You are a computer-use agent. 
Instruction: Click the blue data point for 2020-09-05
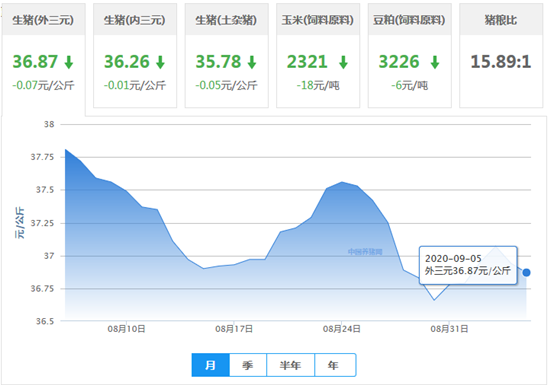[x=526, y=272]
